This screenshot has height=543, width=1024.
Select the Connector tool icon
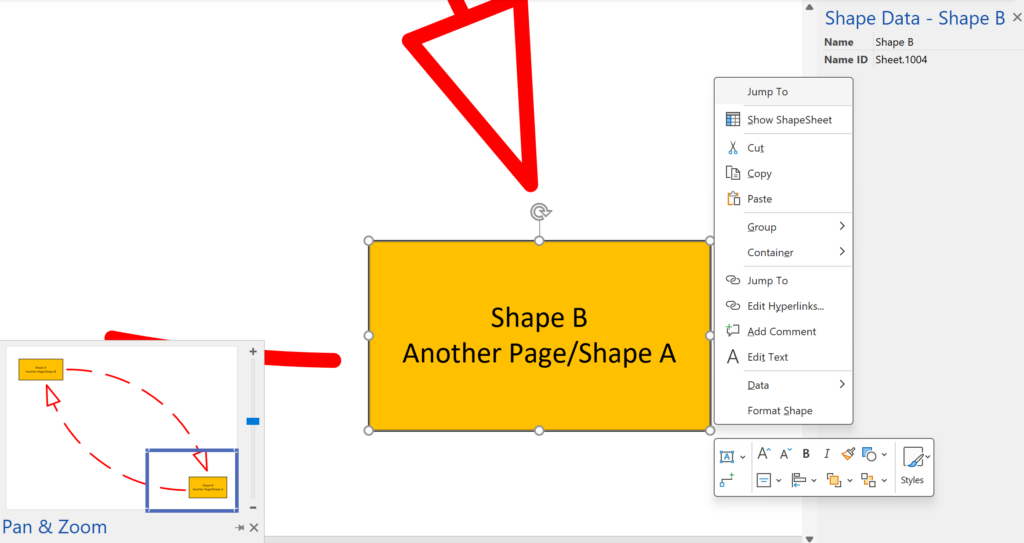(x=727, y=480)
